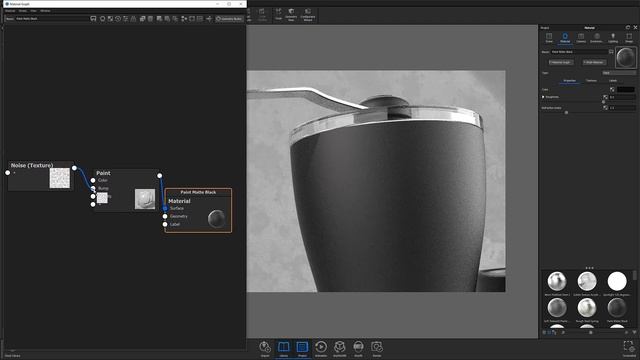Select the Labels sub-tab

pyautogui.click(x=613, y=81)
